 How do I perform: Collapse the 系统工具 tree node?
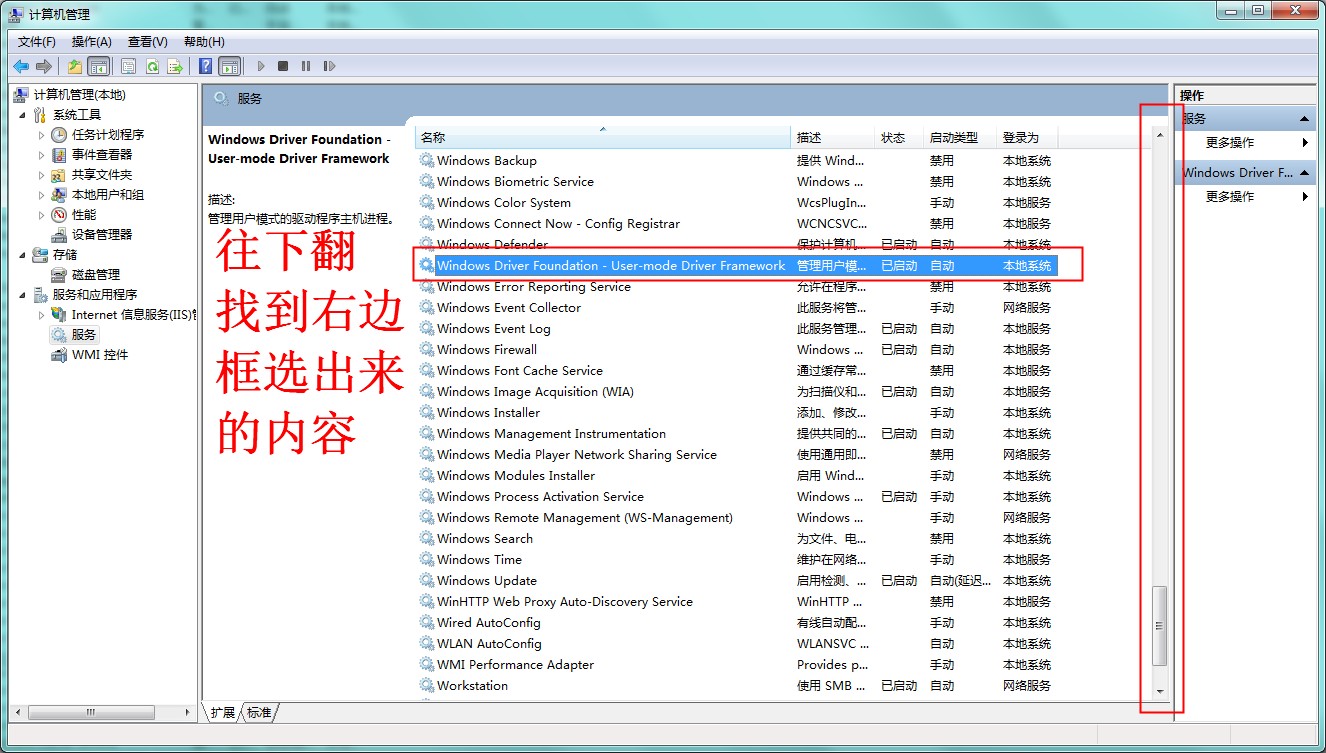(22, 114)
